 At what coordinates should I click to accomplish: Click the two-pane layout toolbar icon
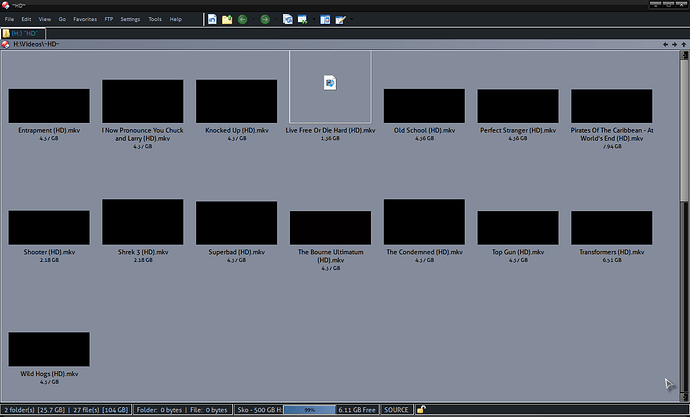pos(325,19)
